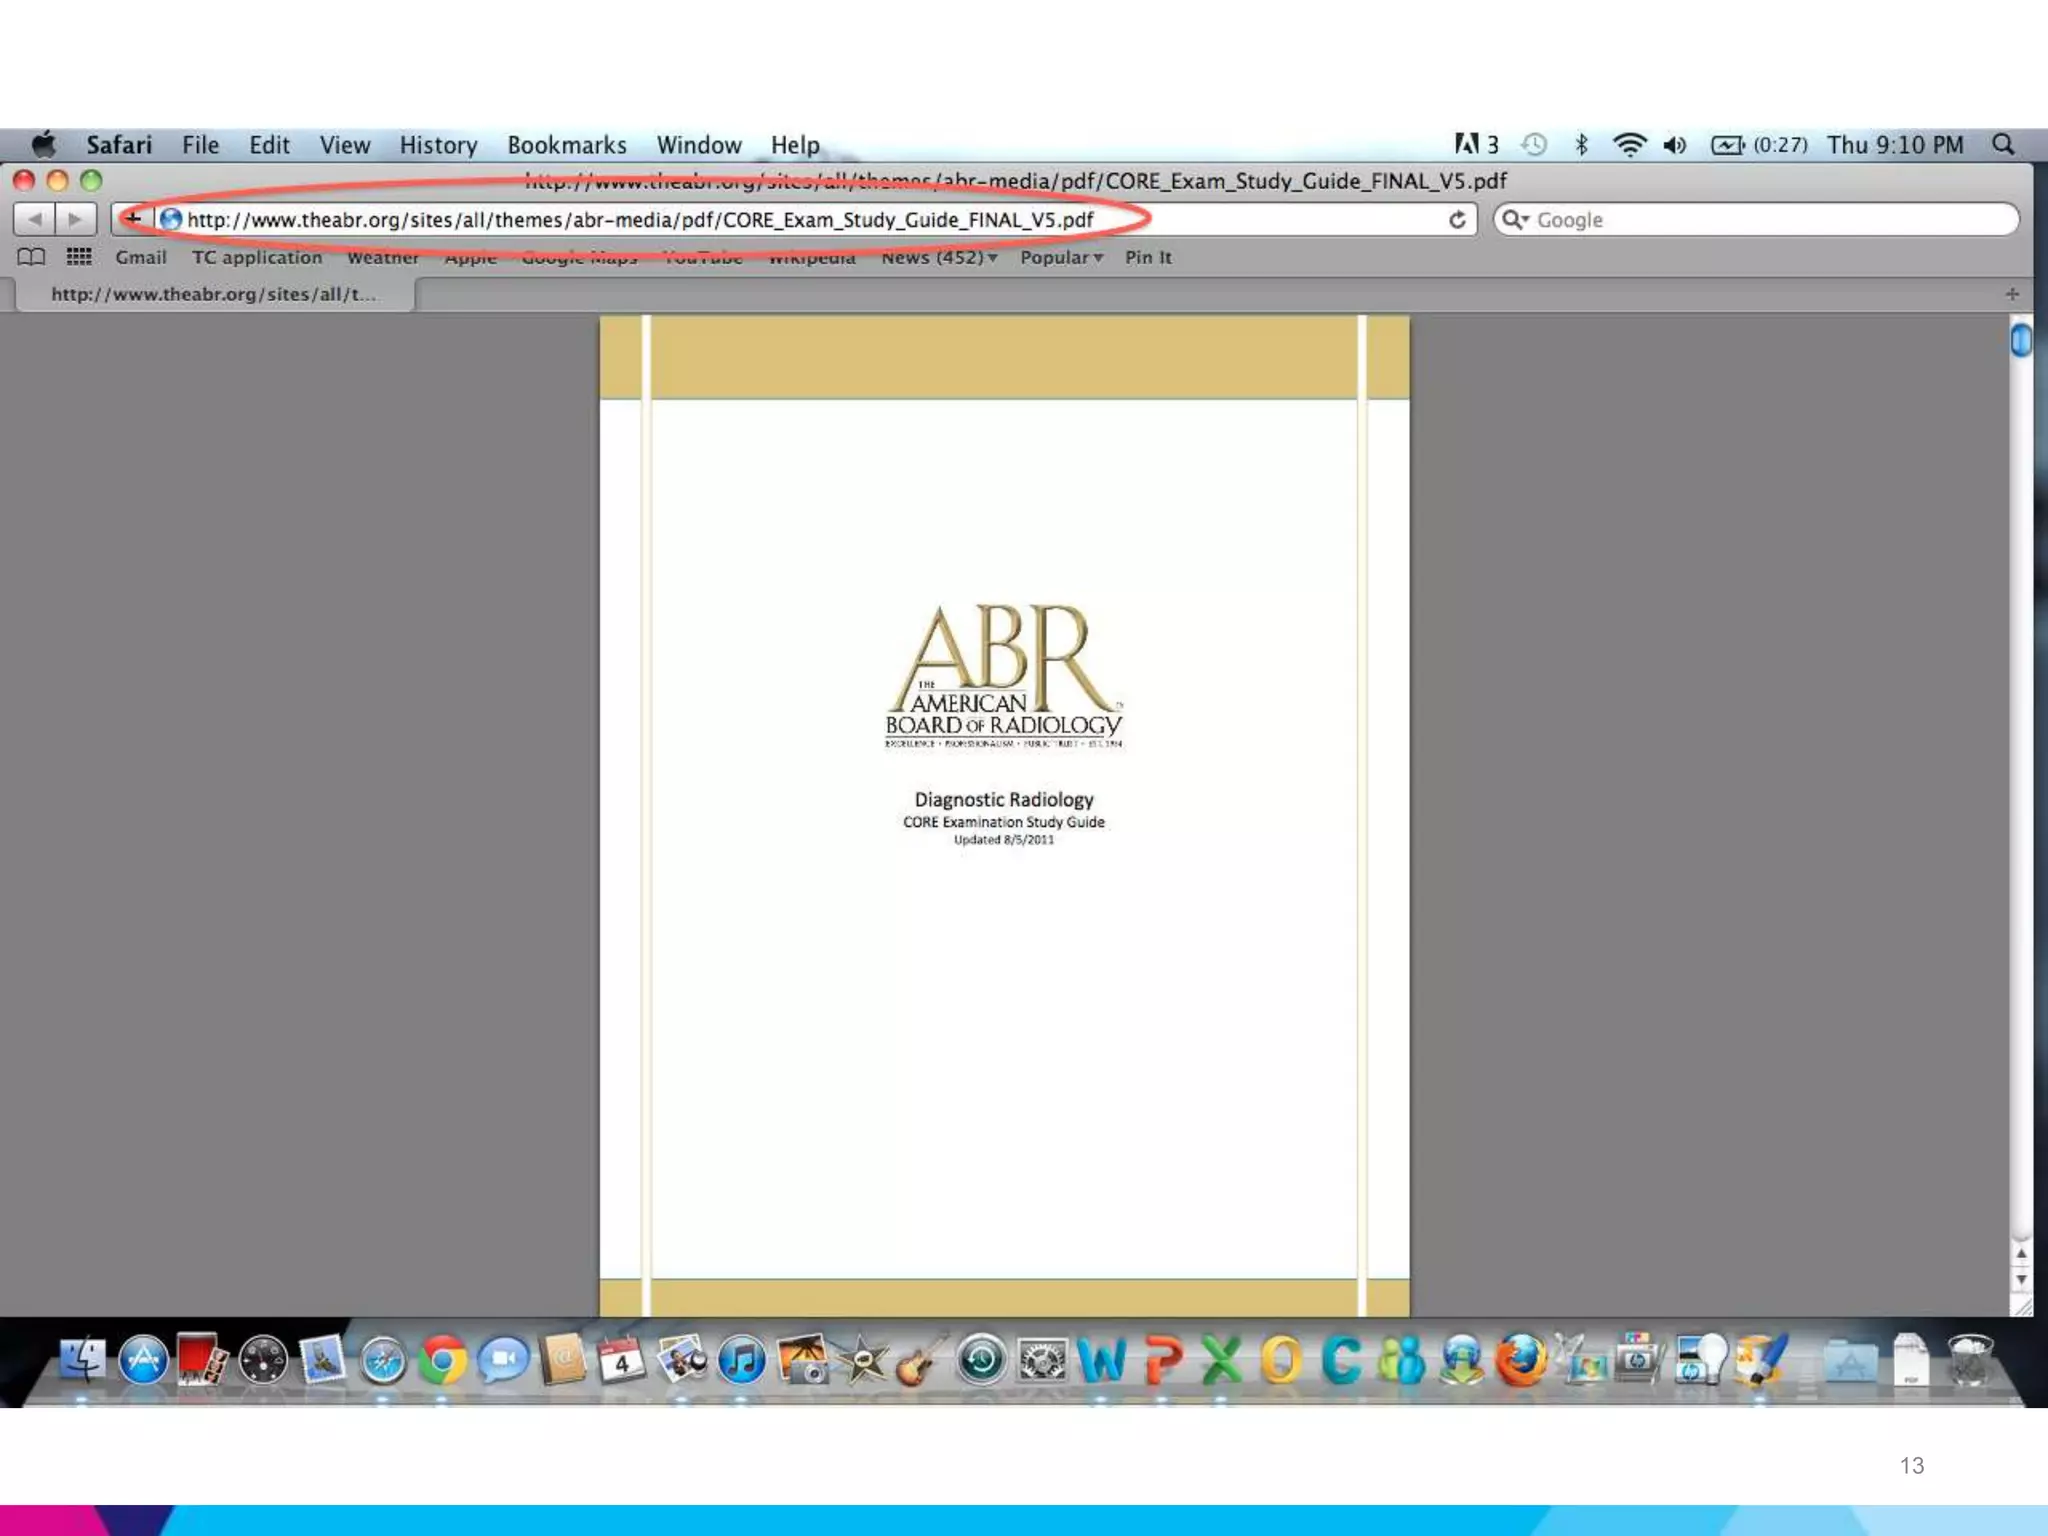The width and height of the screenshot is (2048, 1536).
Task: Open the Bookmarks menu
Action: pyautogui.click(x=566, y=145)
